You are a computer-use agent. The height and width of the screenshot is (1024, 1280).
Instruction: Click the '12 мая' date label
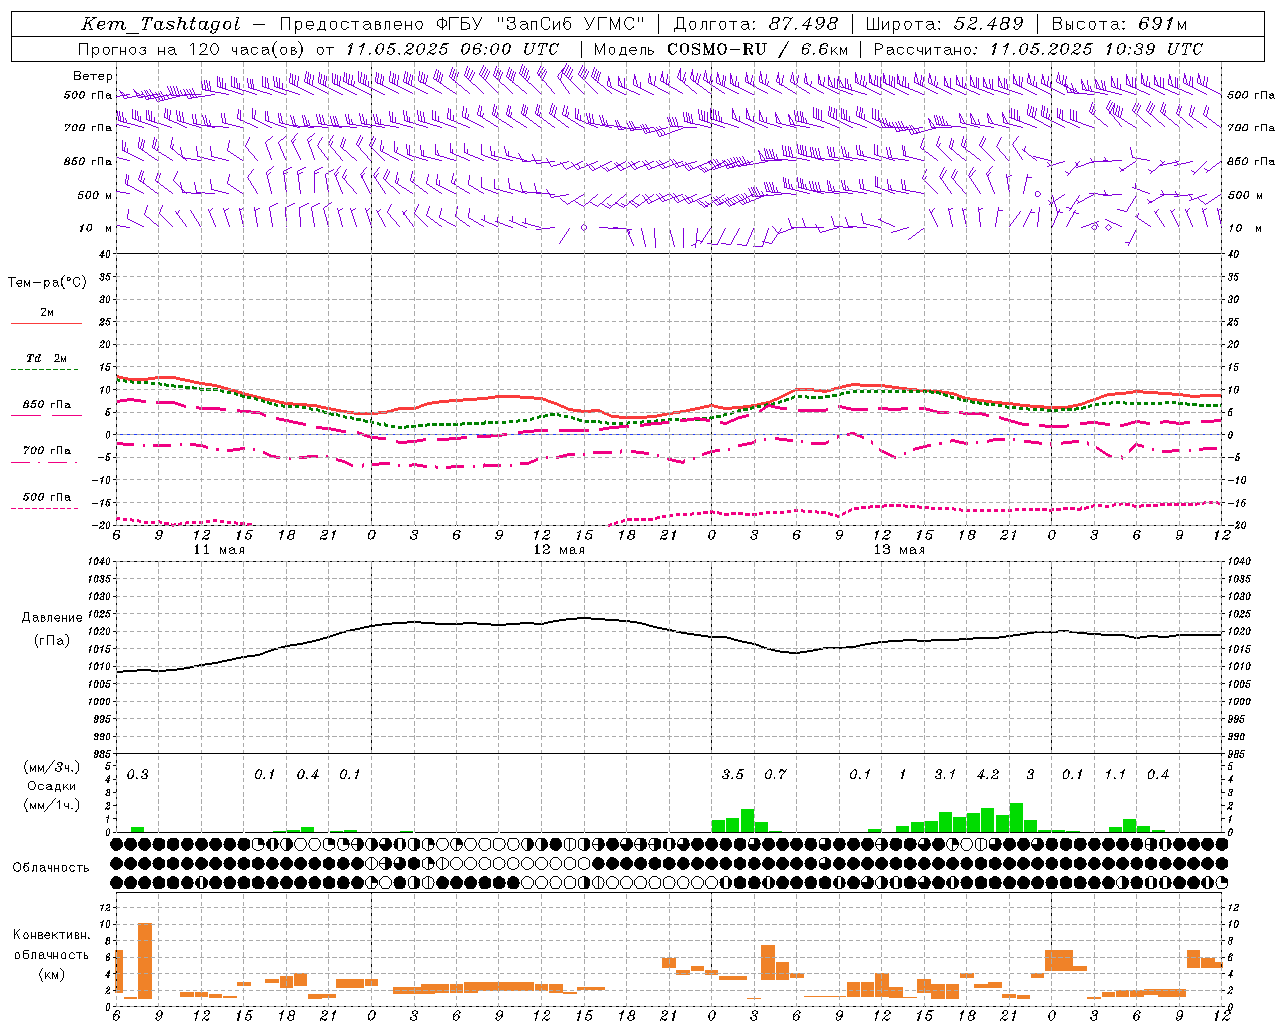click(x=559, y=550)
